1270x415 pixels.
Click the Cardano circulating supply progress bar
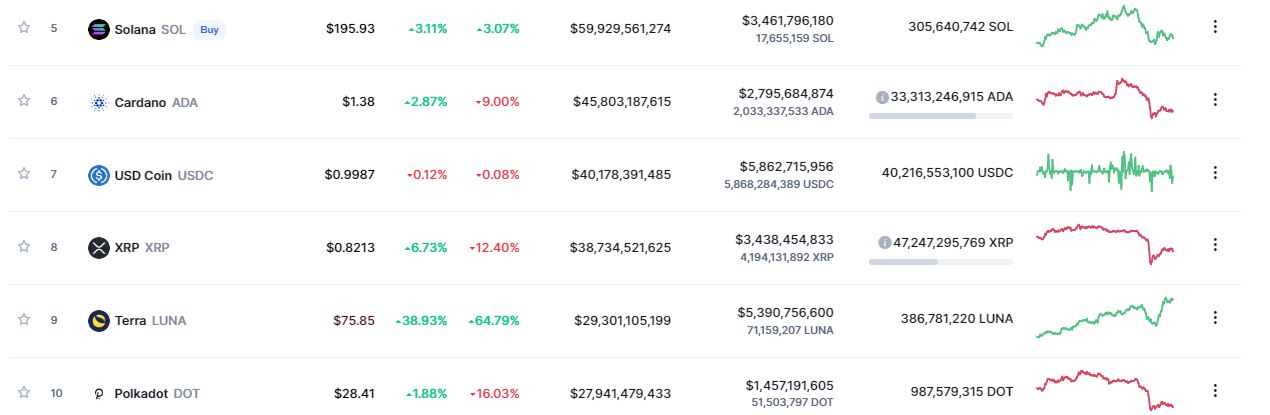pos(940,116)
